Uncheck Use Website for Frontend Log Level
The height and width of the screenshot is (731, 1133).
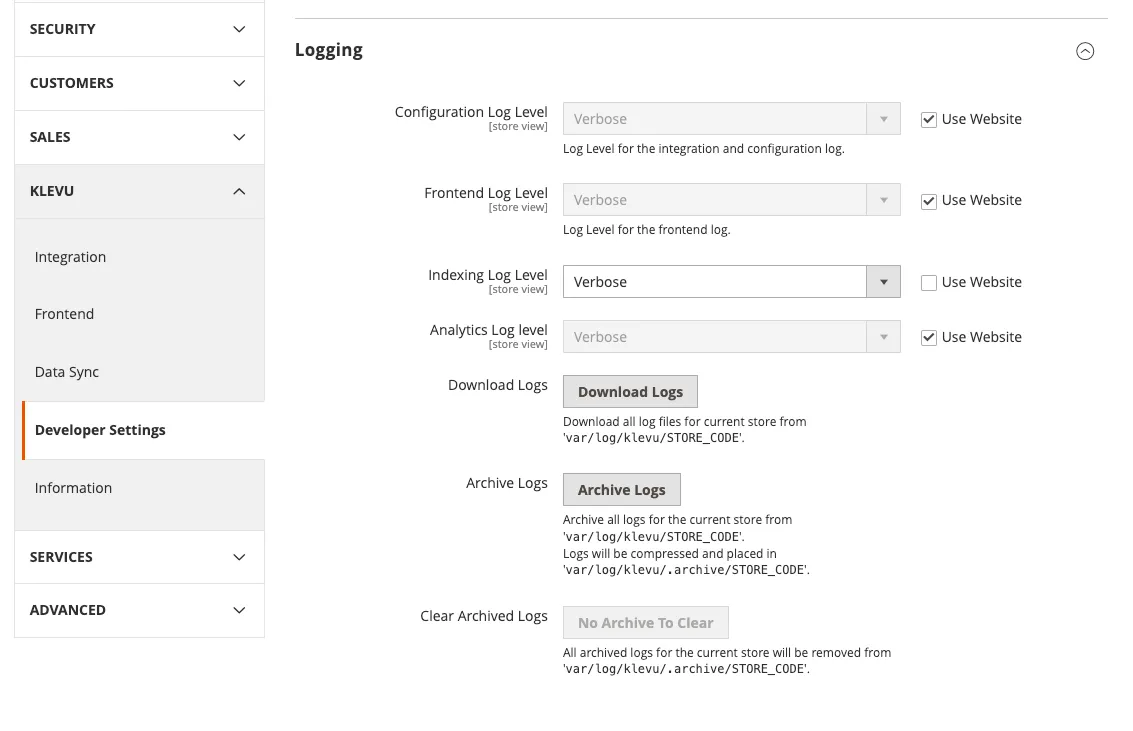click(929, 201)
